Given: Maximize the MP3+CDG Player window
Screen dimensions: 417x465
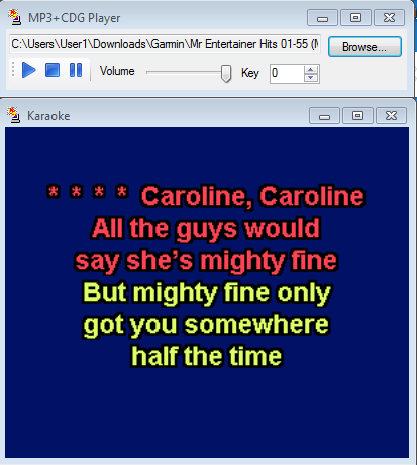Looking at the screenshot, I should (356, 18).
